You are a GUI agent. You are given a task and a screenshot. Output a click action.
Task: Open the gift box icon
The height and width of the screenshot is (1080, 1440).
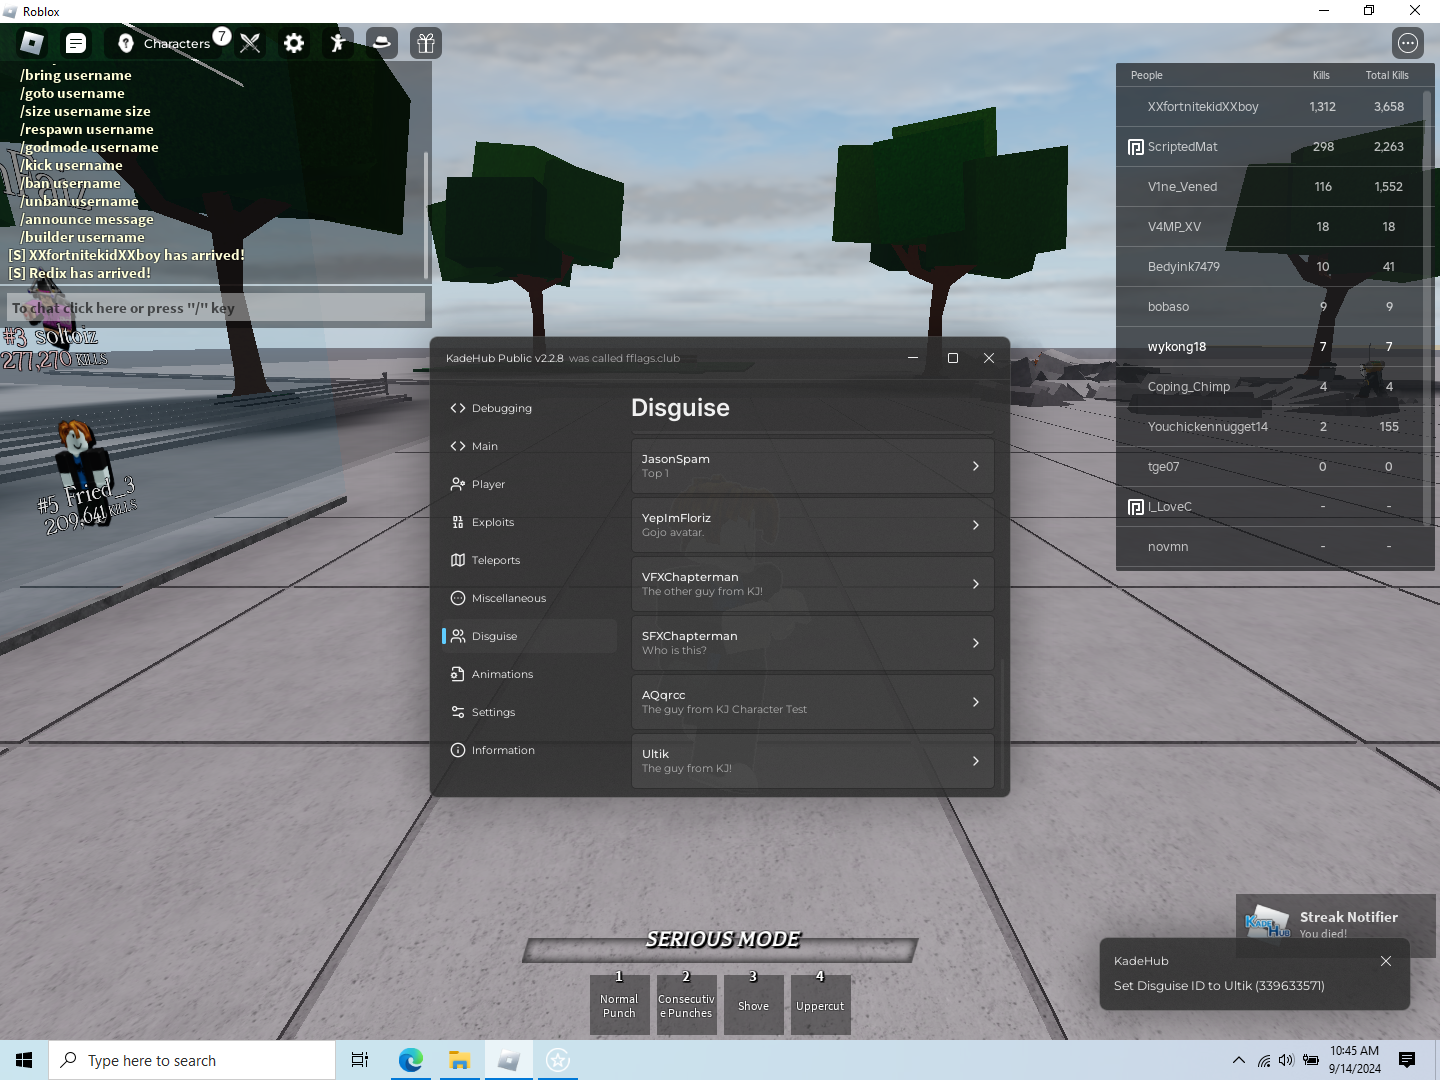click(x=426, y=43)
